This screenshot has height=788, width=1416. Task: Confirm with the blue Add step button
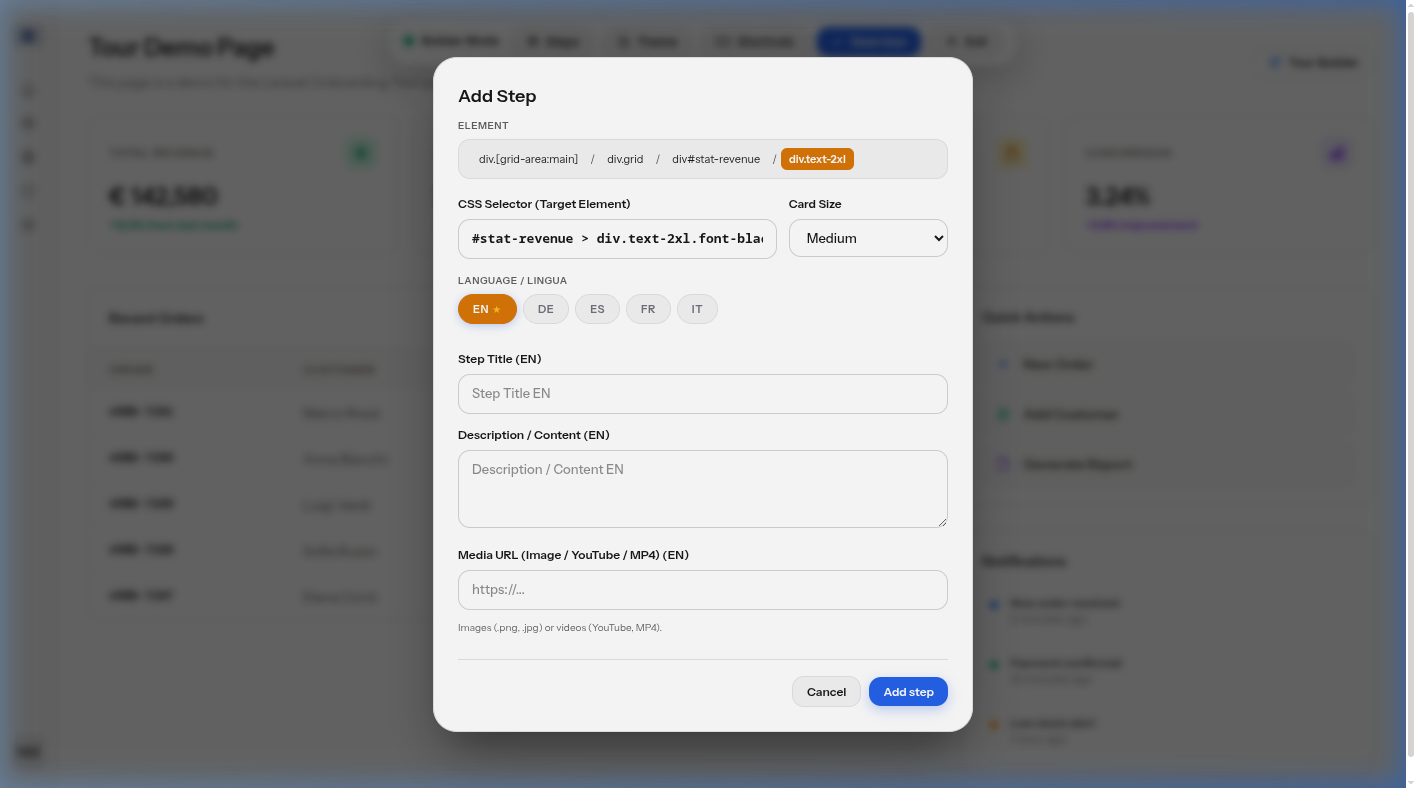pos(908,692)
